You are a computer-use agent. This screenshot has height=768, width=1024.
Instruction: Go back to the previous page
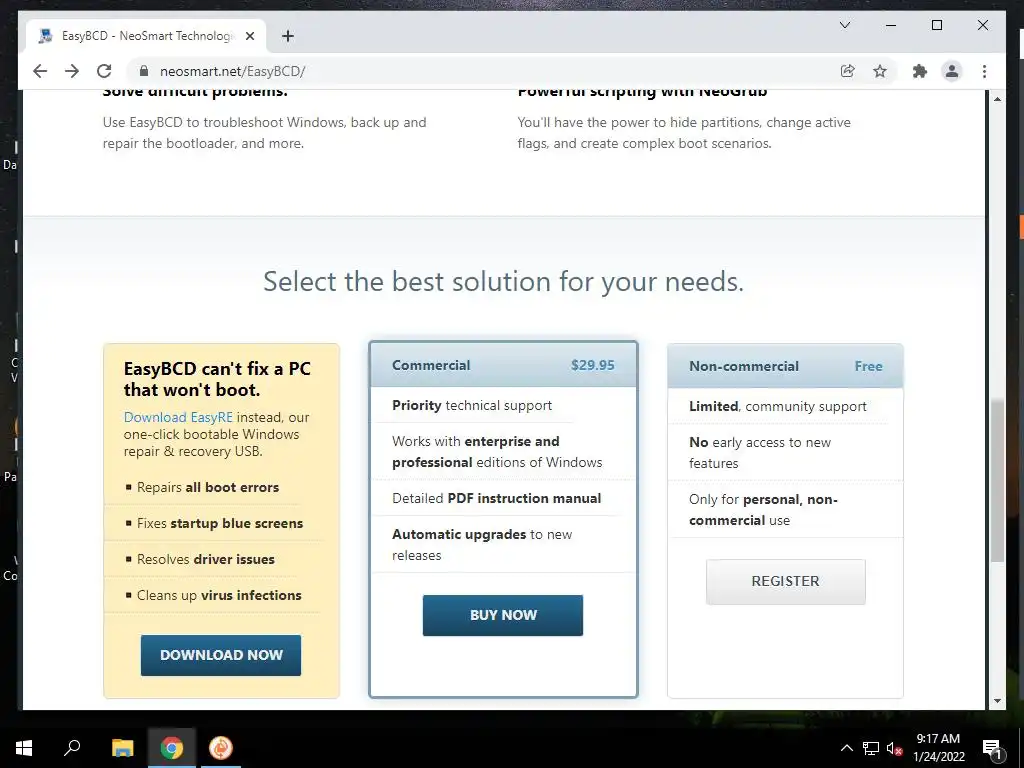(x=40, y=71)
